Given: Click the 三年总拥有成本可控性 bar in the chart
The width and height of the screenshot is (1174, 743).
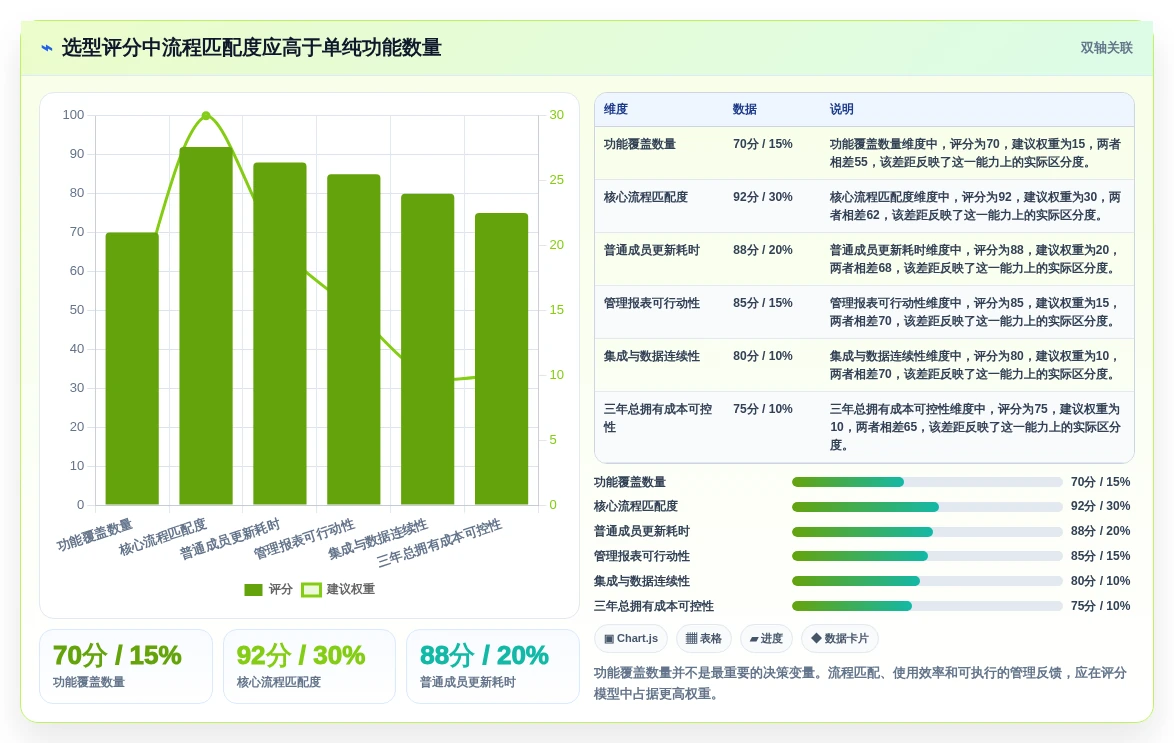Looking at the screenshot, I should point(502,359).
